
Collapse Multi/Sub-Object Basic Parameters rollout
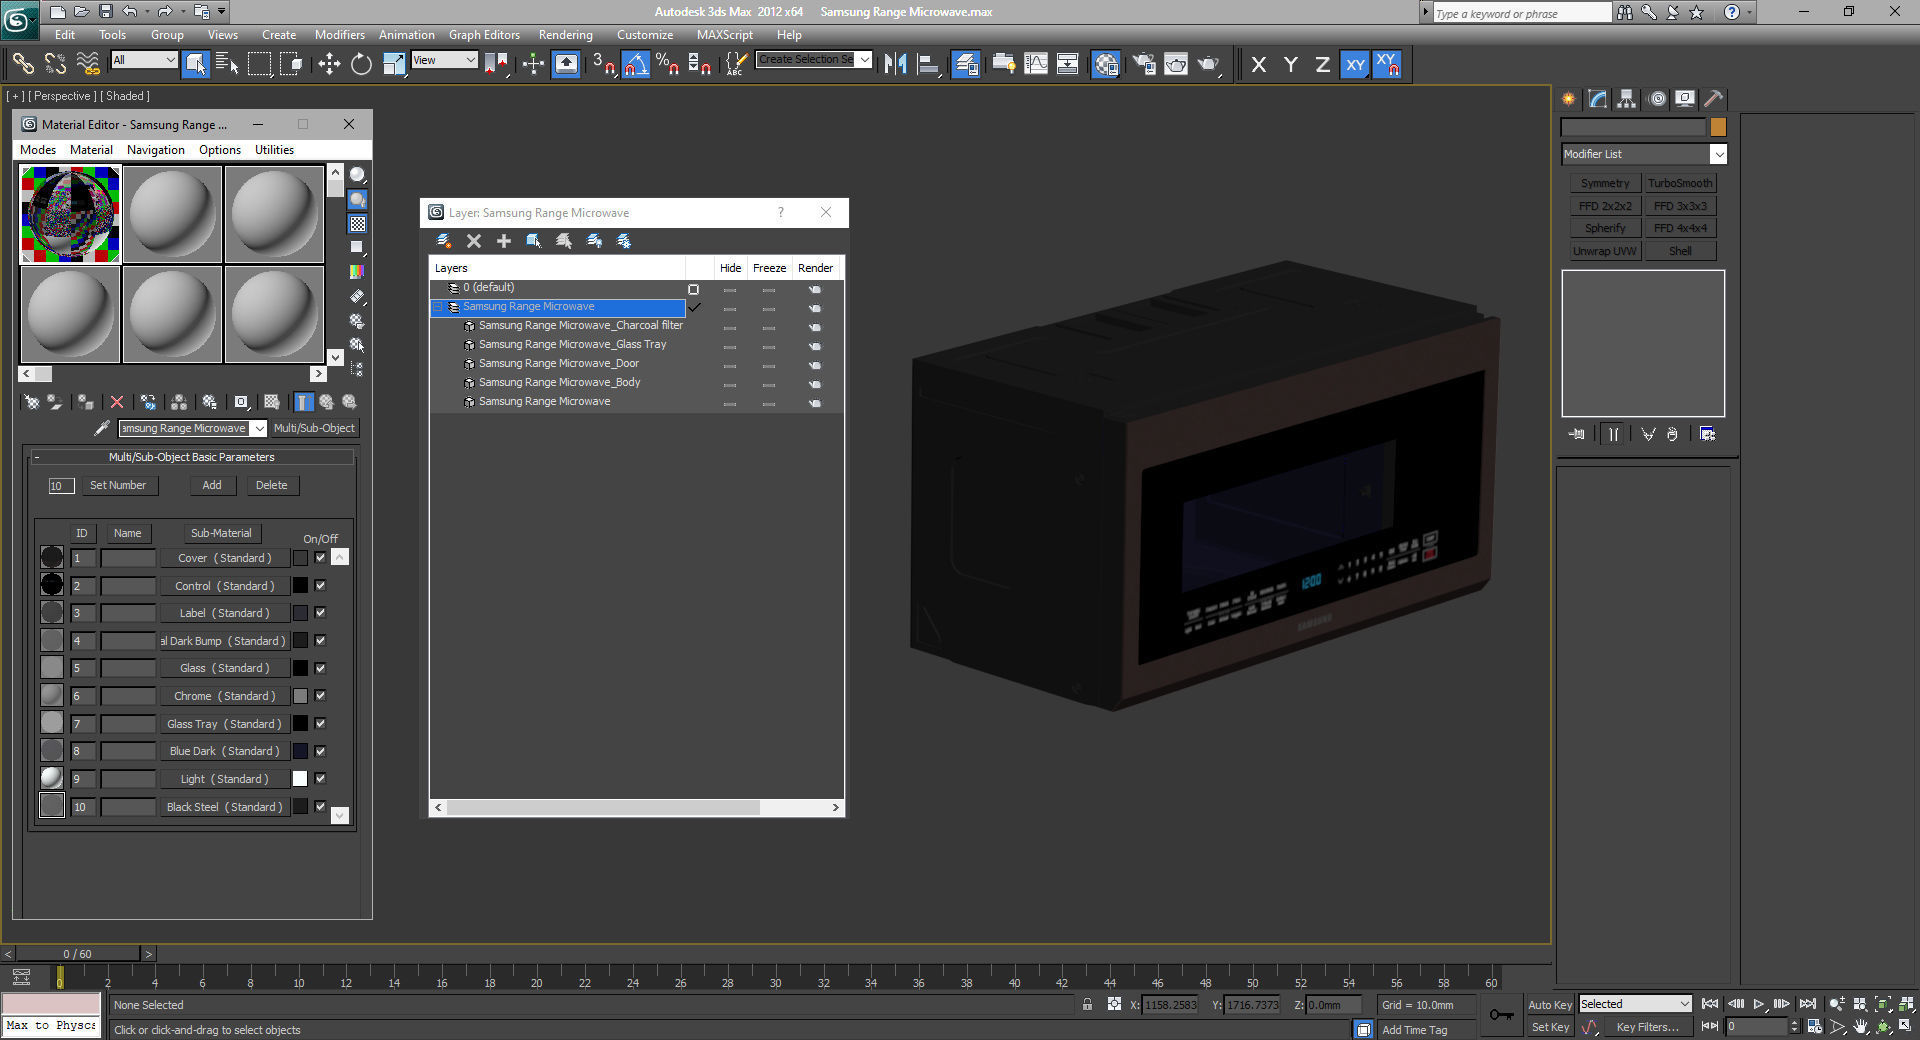191,457
